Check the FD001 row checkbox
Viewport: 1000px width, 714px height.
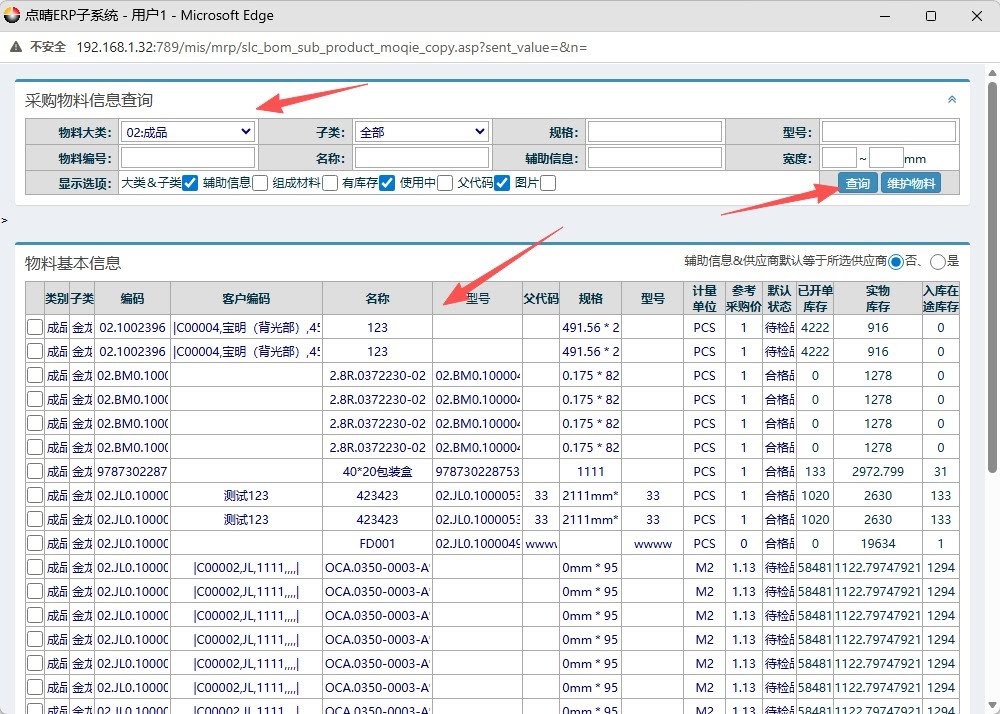click(35, 544)
